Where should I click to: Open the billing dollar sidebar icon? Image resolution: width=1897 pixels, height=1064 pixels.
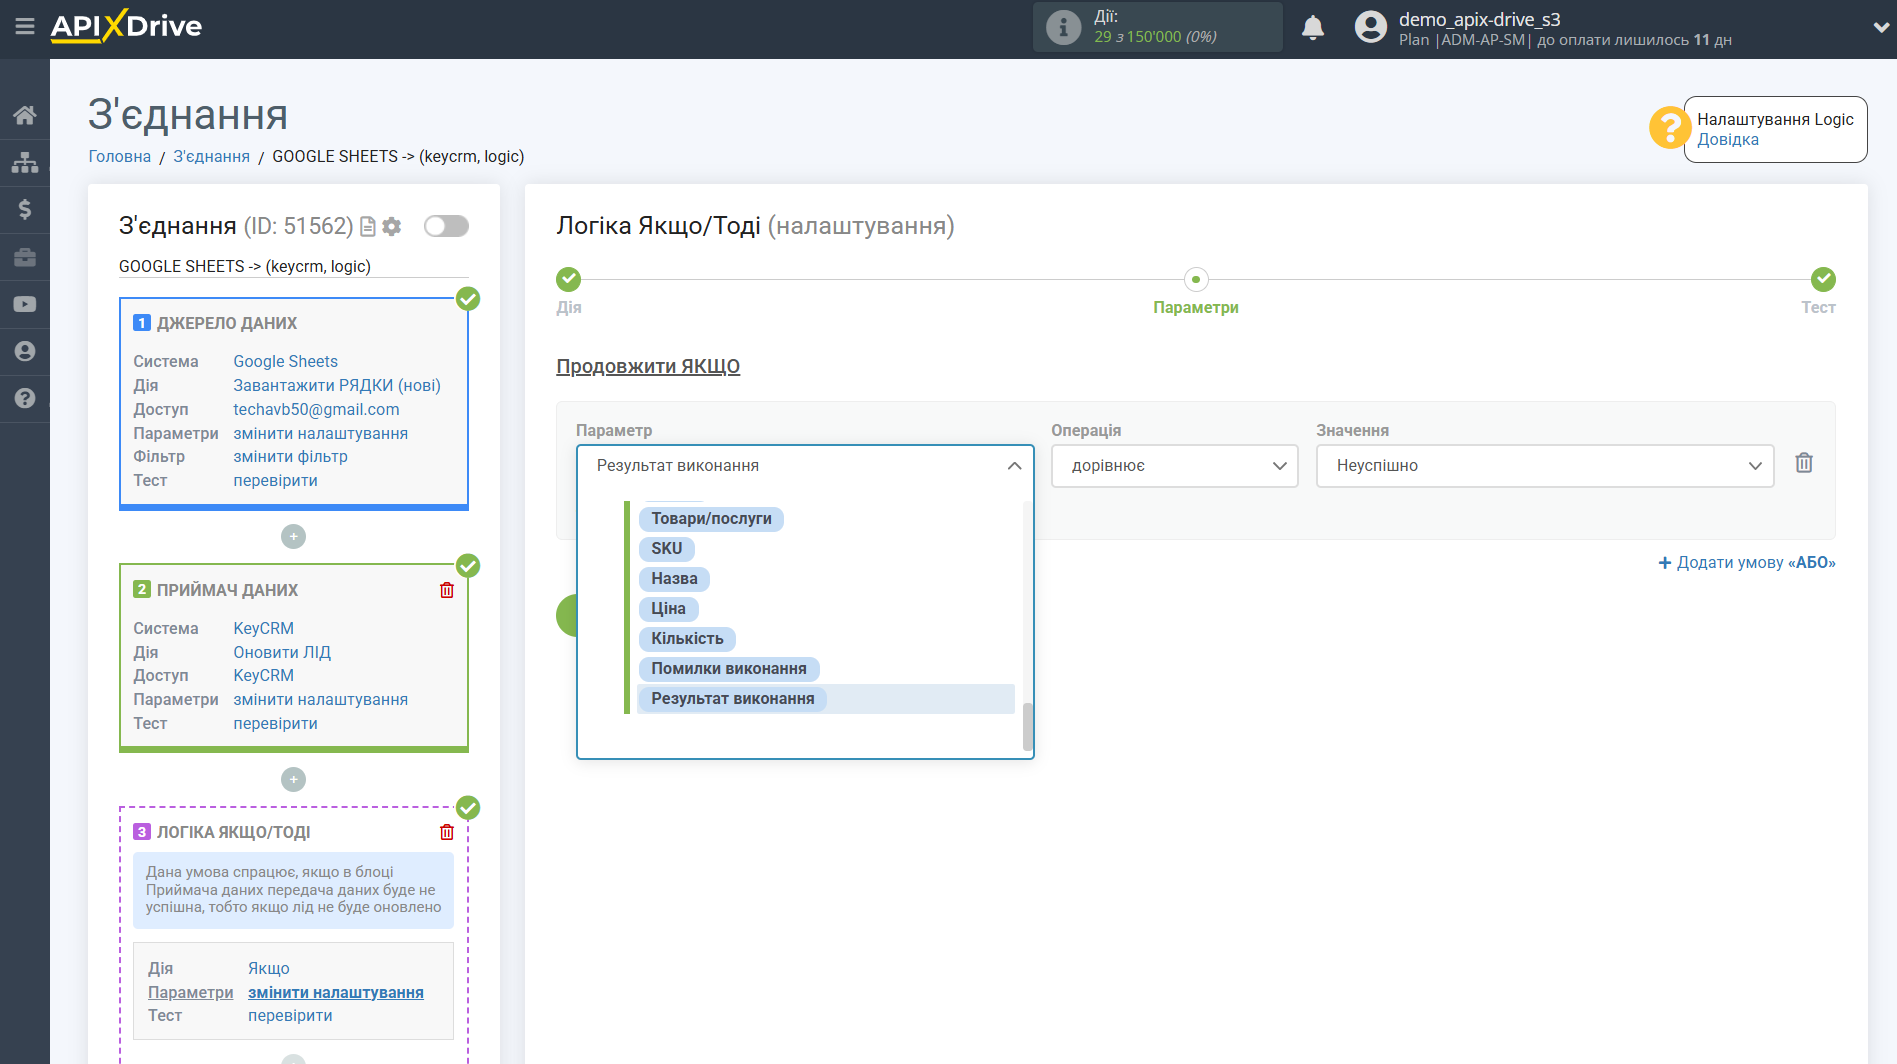tap(25, 209)
